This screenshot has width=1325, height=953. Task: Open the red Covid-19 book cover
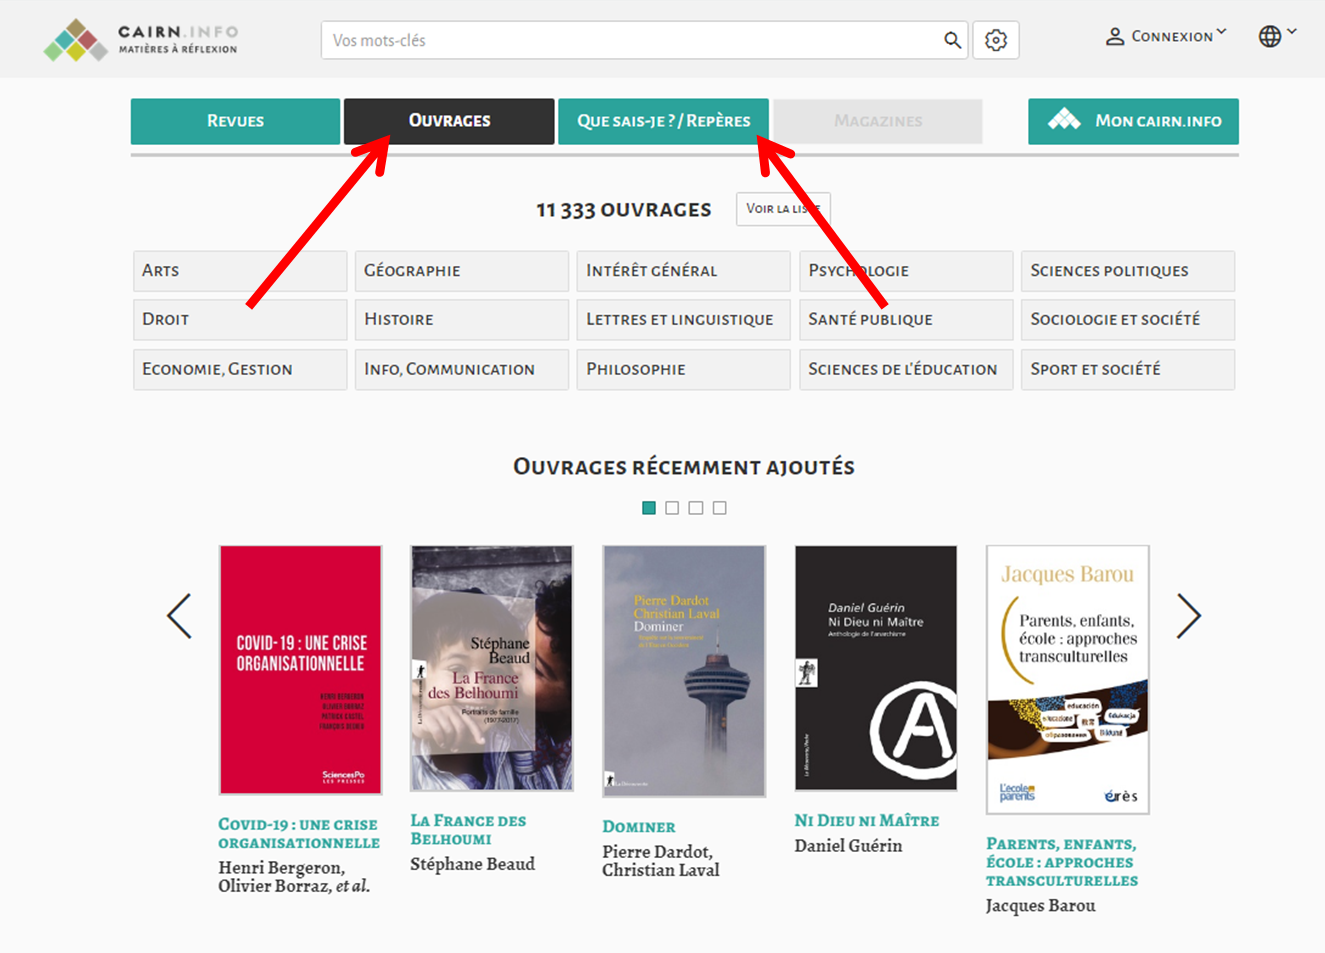301,670
